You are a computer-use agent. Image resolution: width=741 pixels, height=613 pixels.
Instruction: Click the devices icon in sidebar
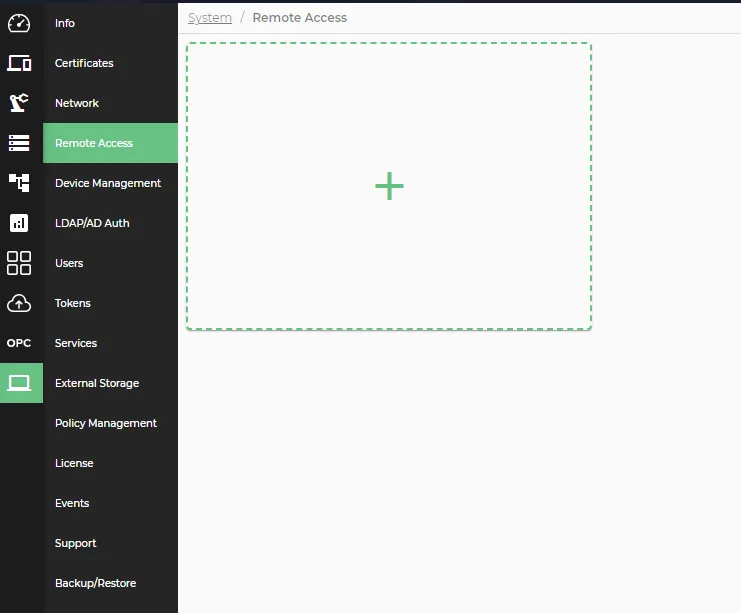pyautogui.click(x=19, y=63)
